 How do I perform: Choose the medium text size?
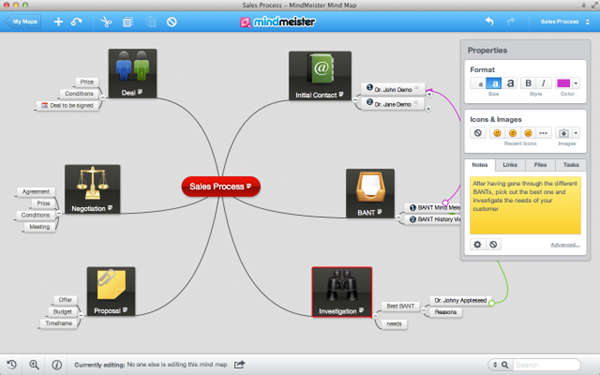click(x=494, y=83)
